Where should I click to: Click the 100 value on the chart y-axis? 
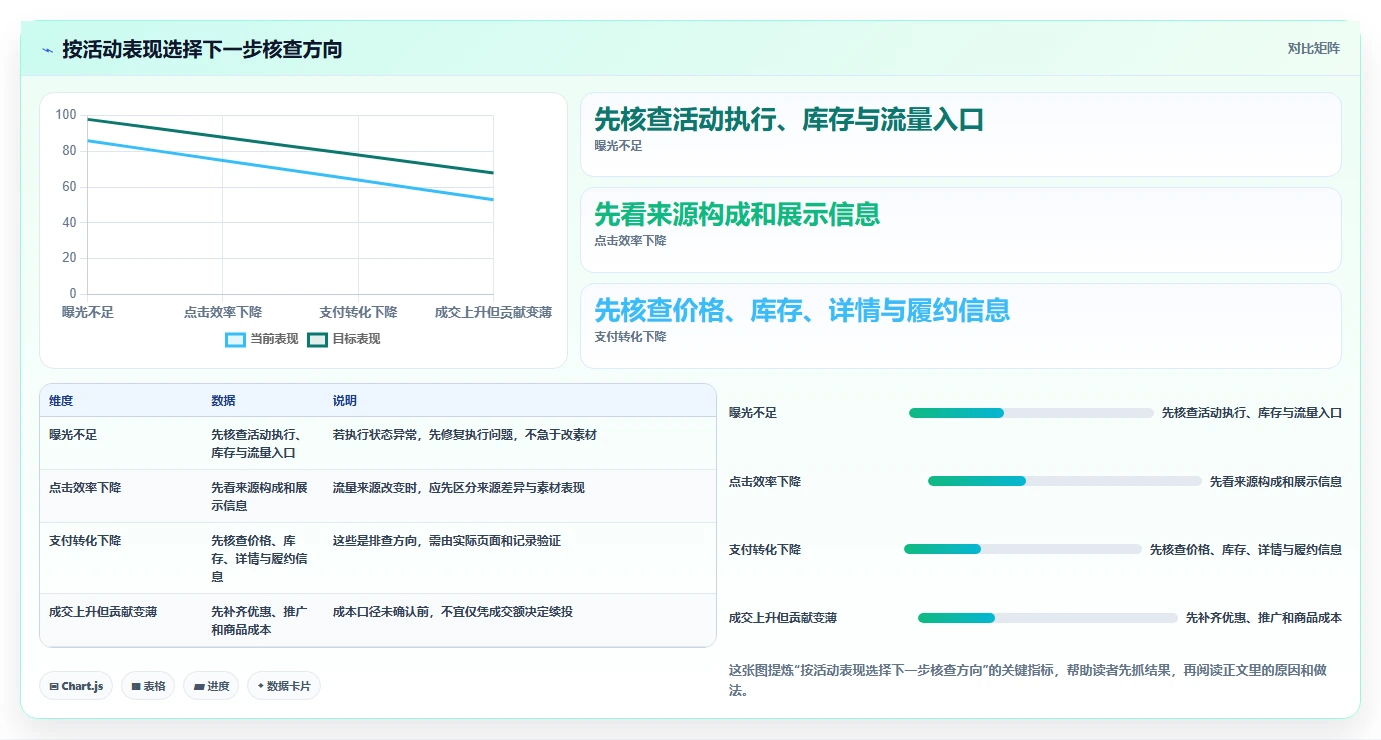pos(66,115)
